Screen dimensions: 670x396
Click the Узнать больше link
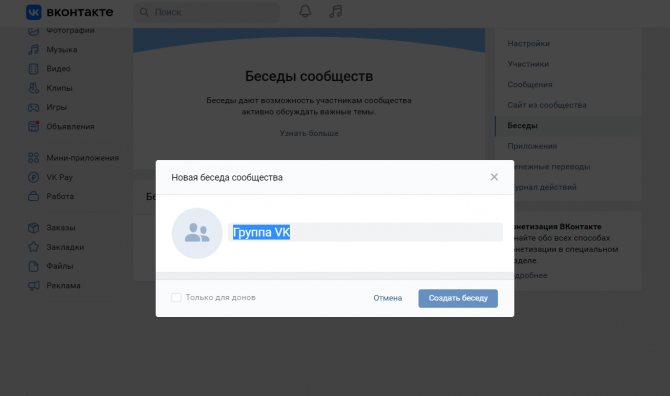[309, 133]
